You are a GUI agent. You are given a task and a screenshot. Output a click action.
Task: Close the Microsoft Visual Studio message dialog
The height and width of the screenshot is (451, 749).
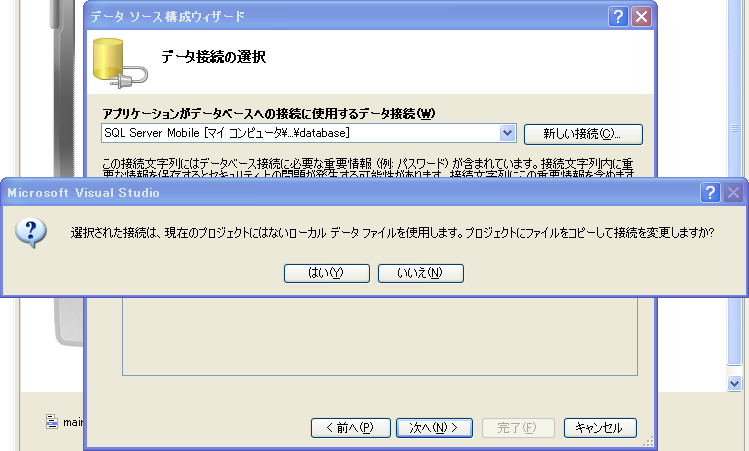733,193
